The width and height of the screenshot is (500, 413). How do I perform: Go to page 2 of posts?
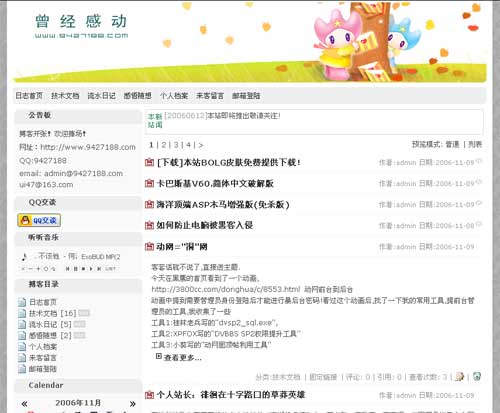(x=164, y=145)
